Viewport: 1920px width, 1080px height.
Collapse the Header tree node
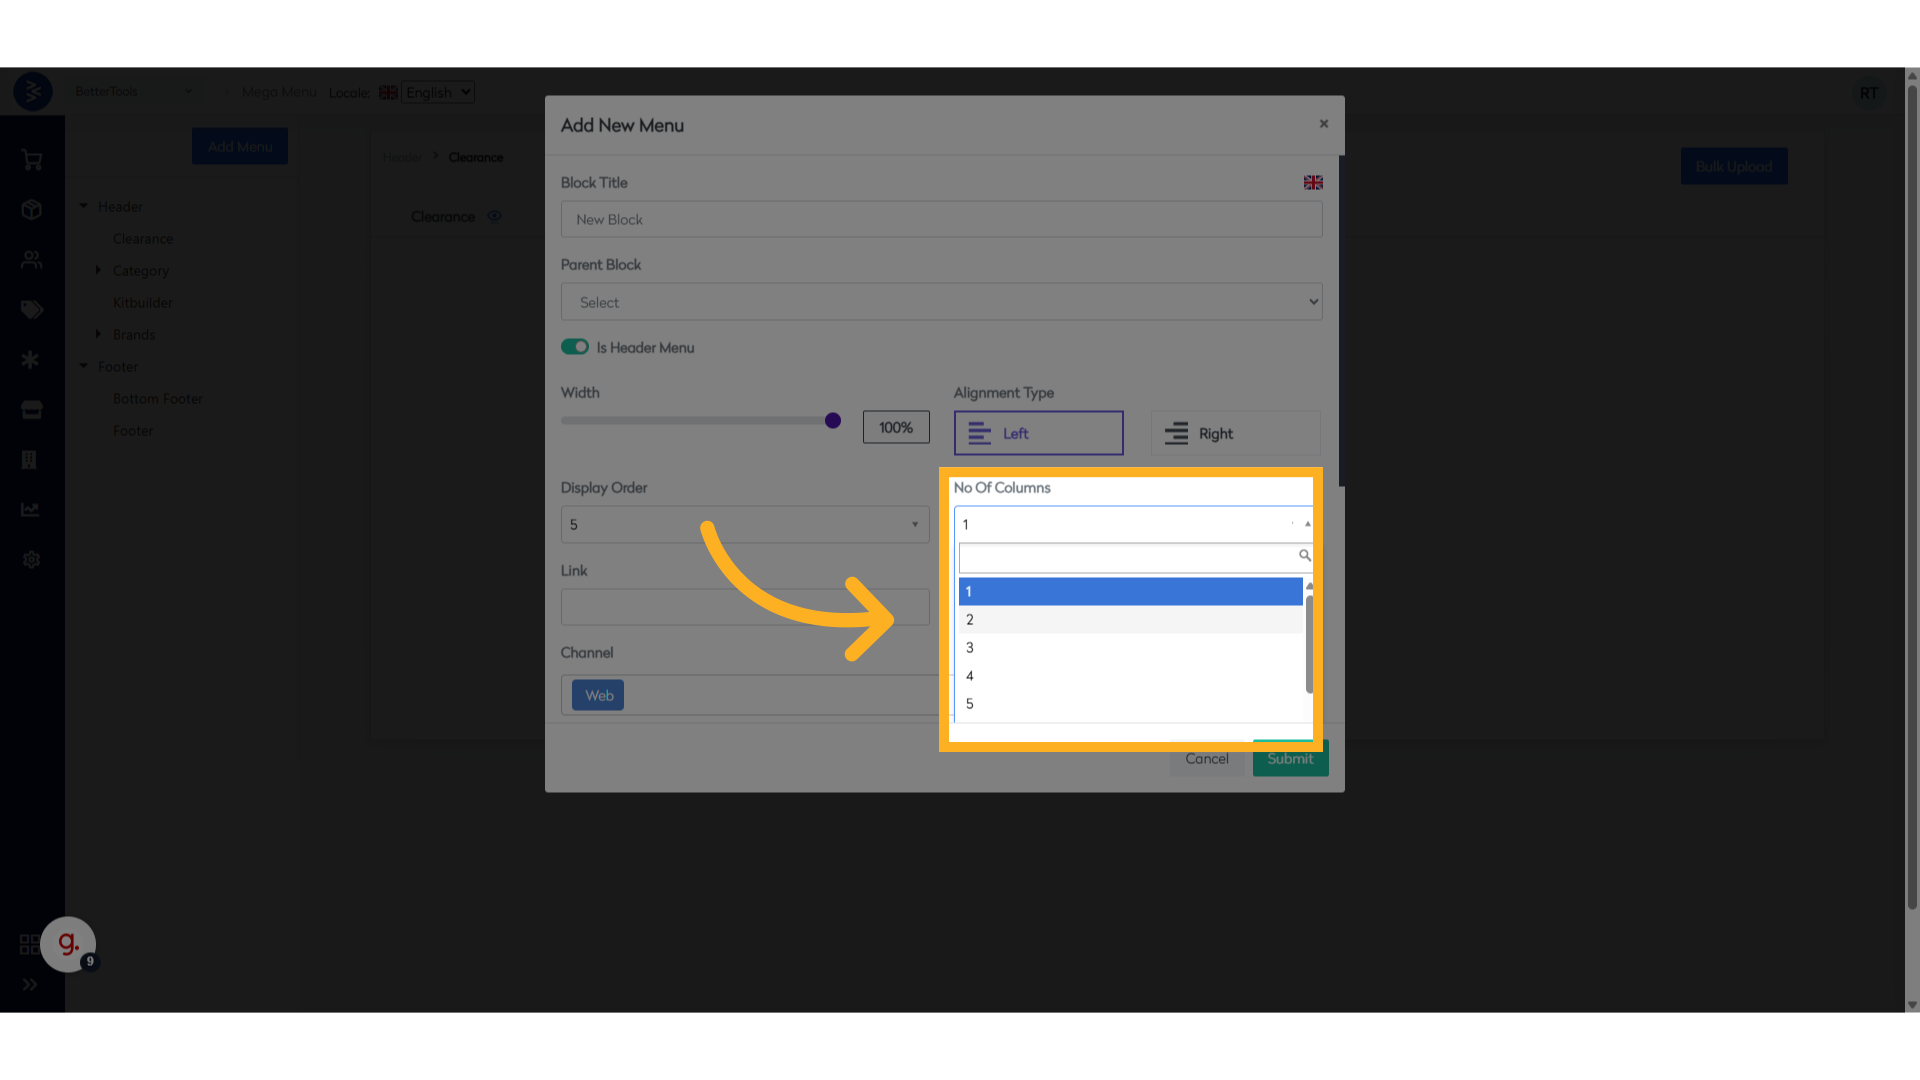pos(84,206)
